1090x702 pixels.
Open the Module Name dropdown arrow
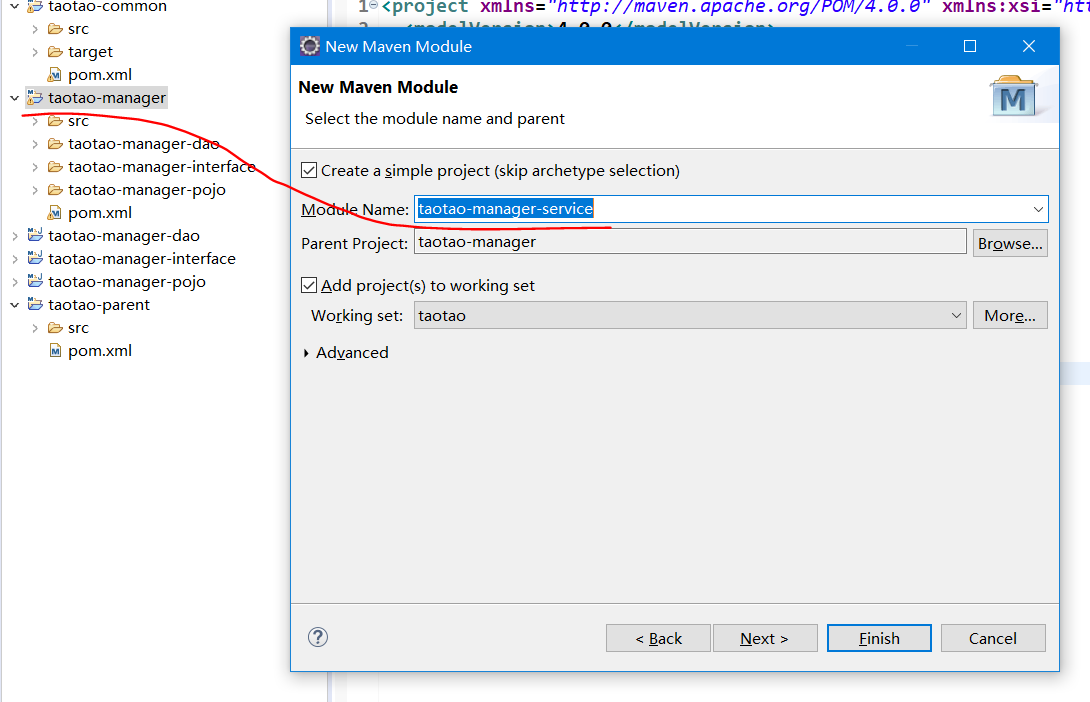coord(1038,209)
